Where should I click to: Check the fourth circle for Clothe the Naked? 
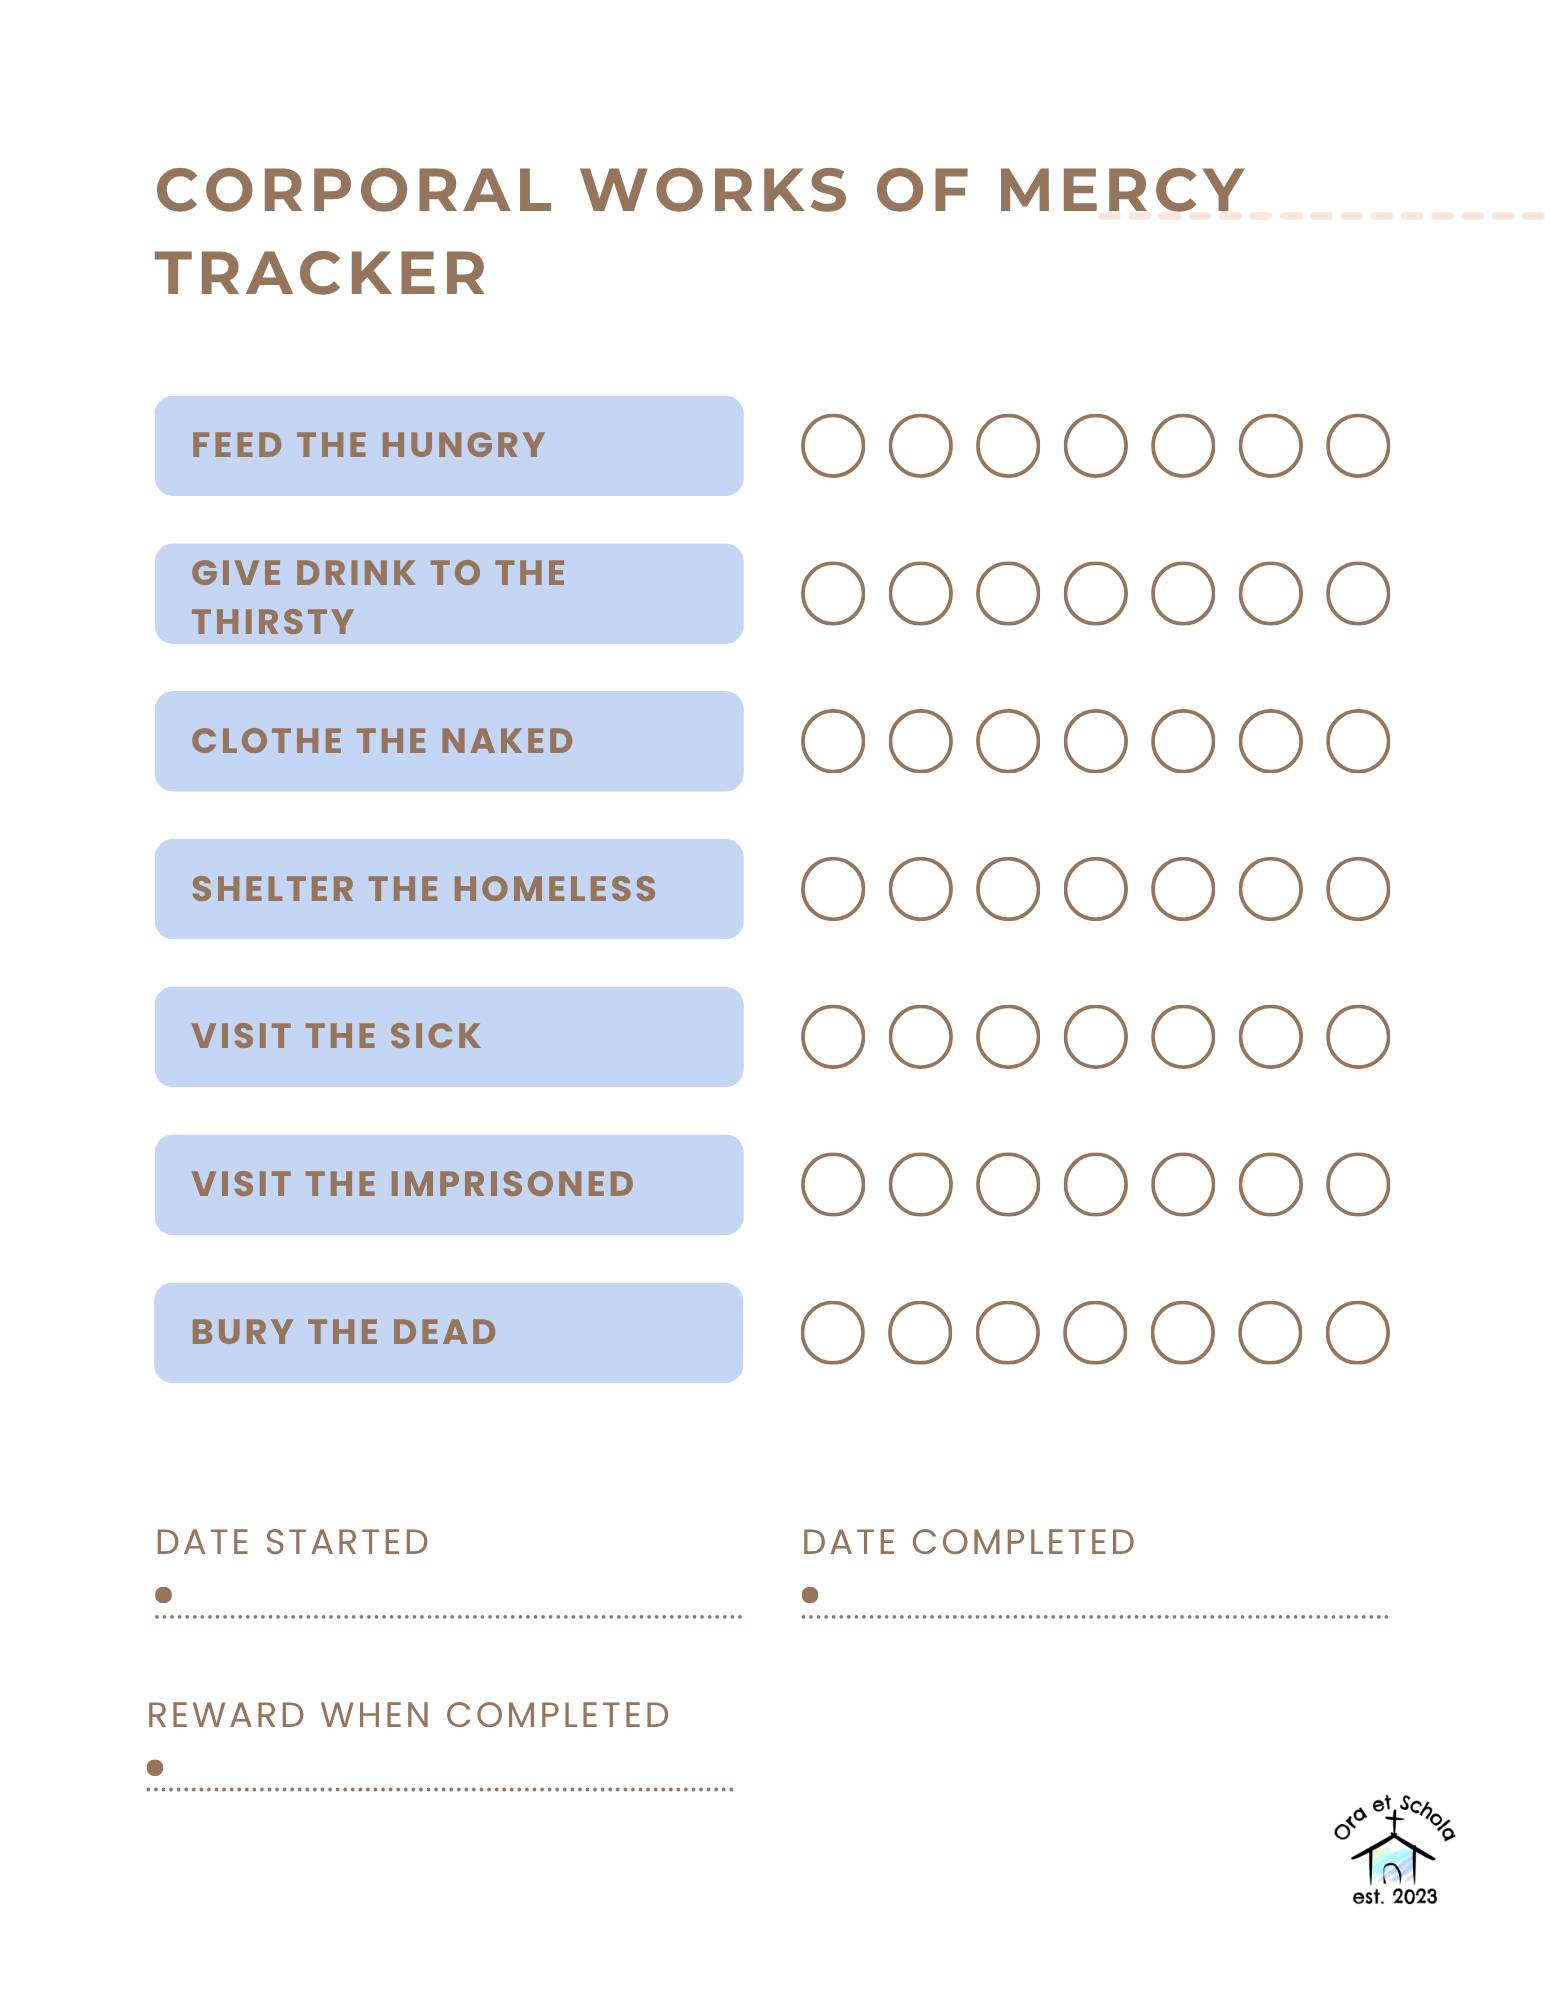point(1096,741)
